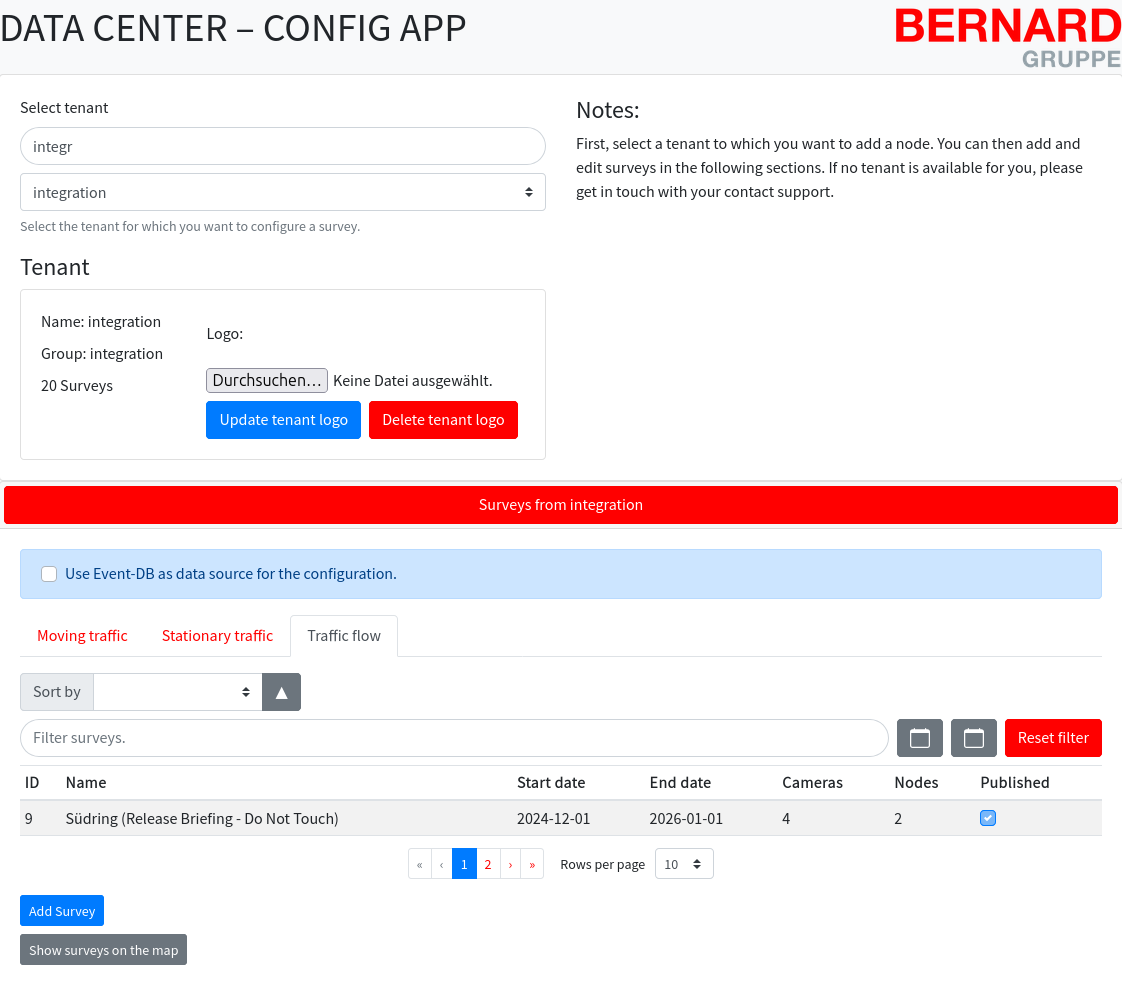Open the start date calendar picker
This screenshot has height=982, width=1122.
919,738
